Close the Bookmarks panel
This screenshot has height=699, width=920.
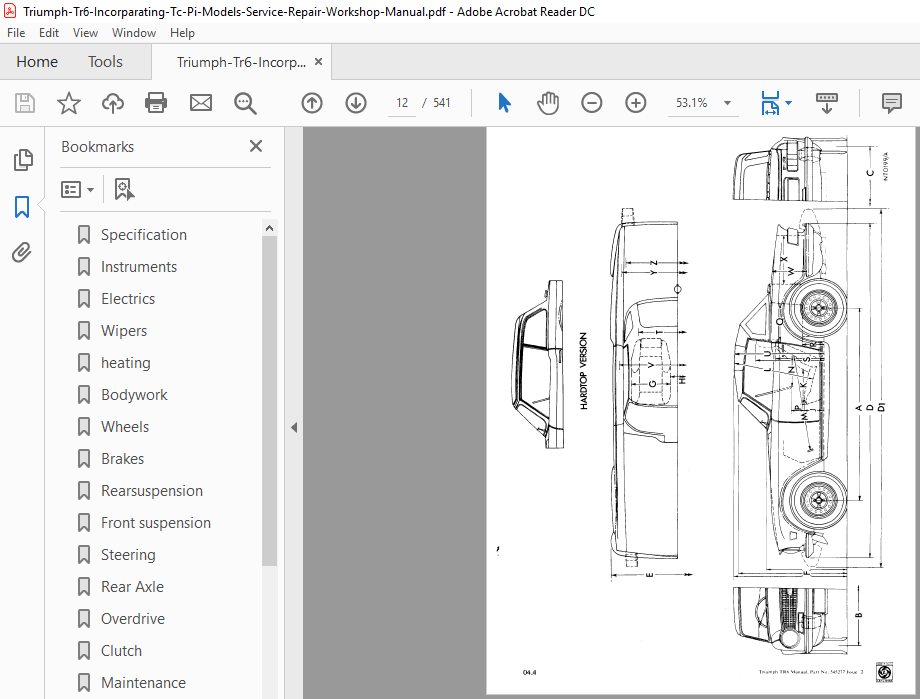(x=256, y=146)
